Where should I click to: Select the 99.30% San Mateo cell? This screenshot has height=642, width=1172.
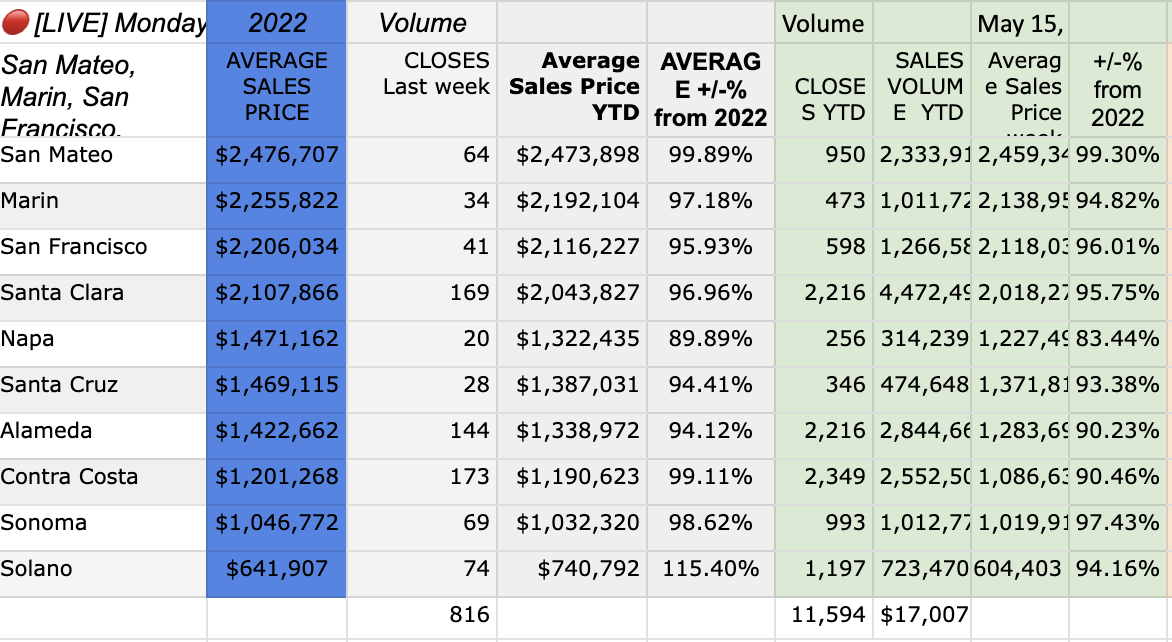point(1117,159)
